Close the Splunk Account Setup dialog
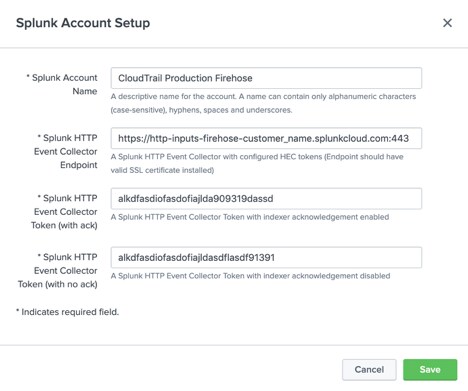 447,23
